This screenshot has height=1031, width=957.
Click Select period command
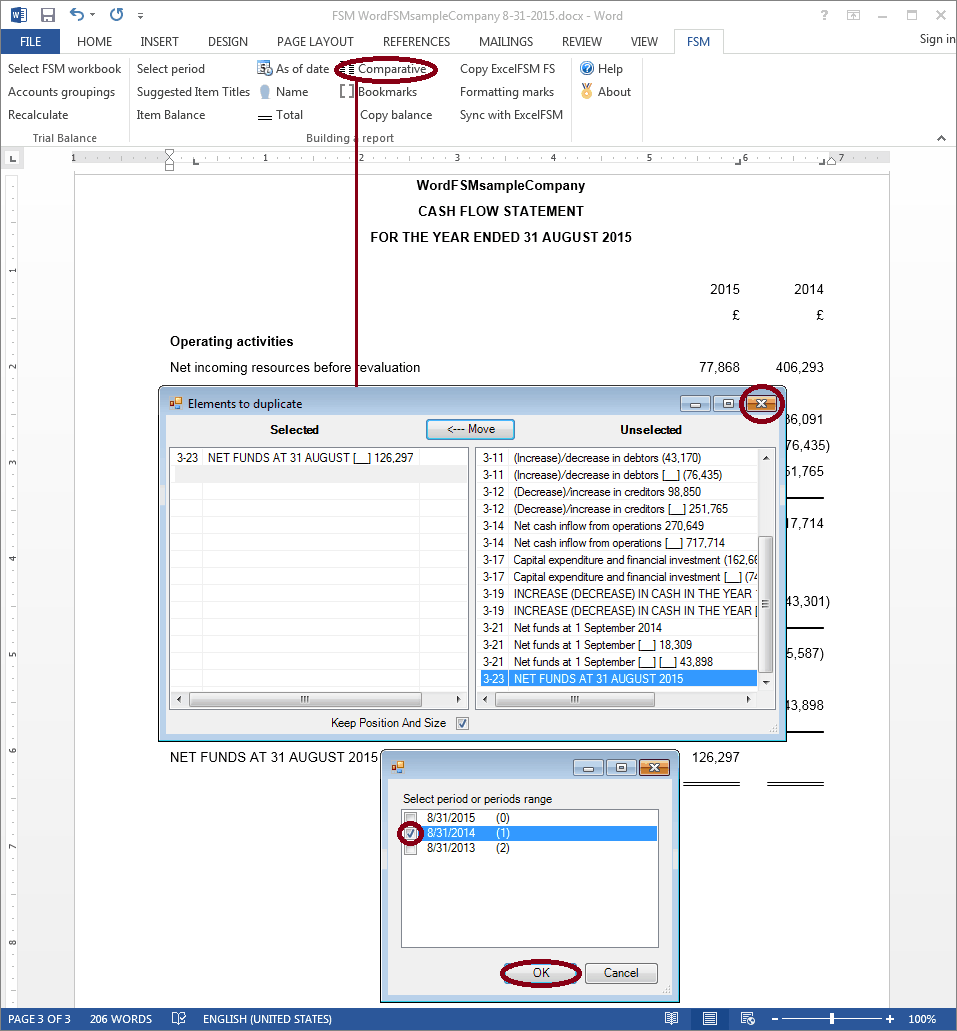tap(170, 68)
